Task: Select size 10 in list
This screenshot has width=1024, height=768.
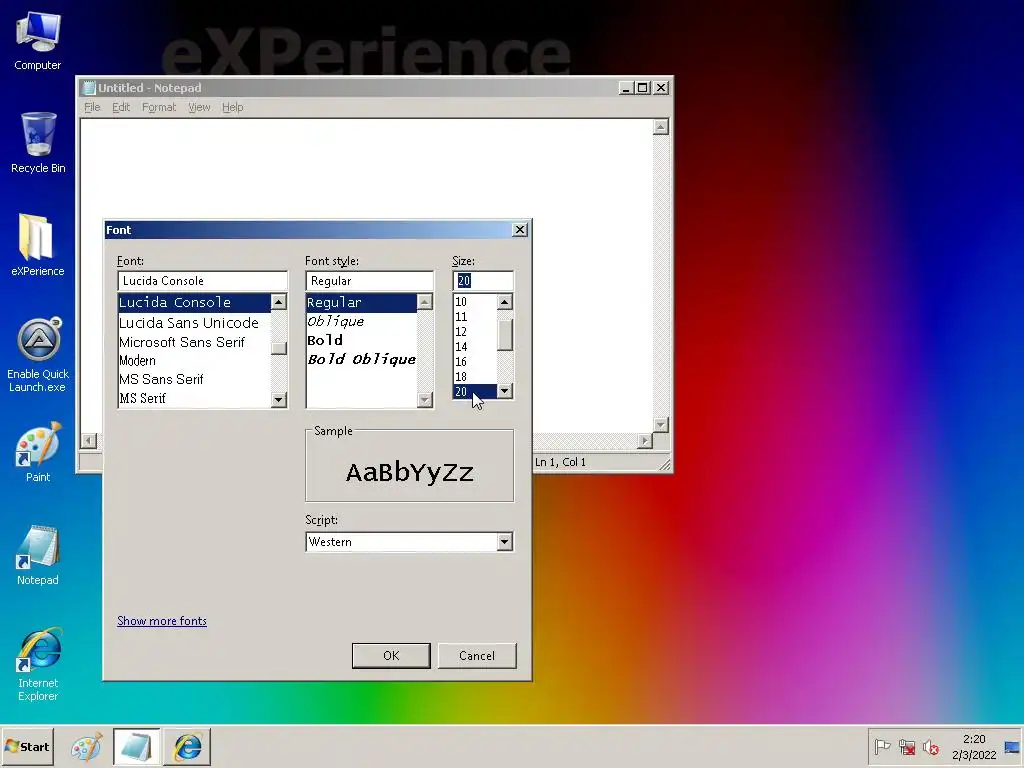Action: pos(475,302)
